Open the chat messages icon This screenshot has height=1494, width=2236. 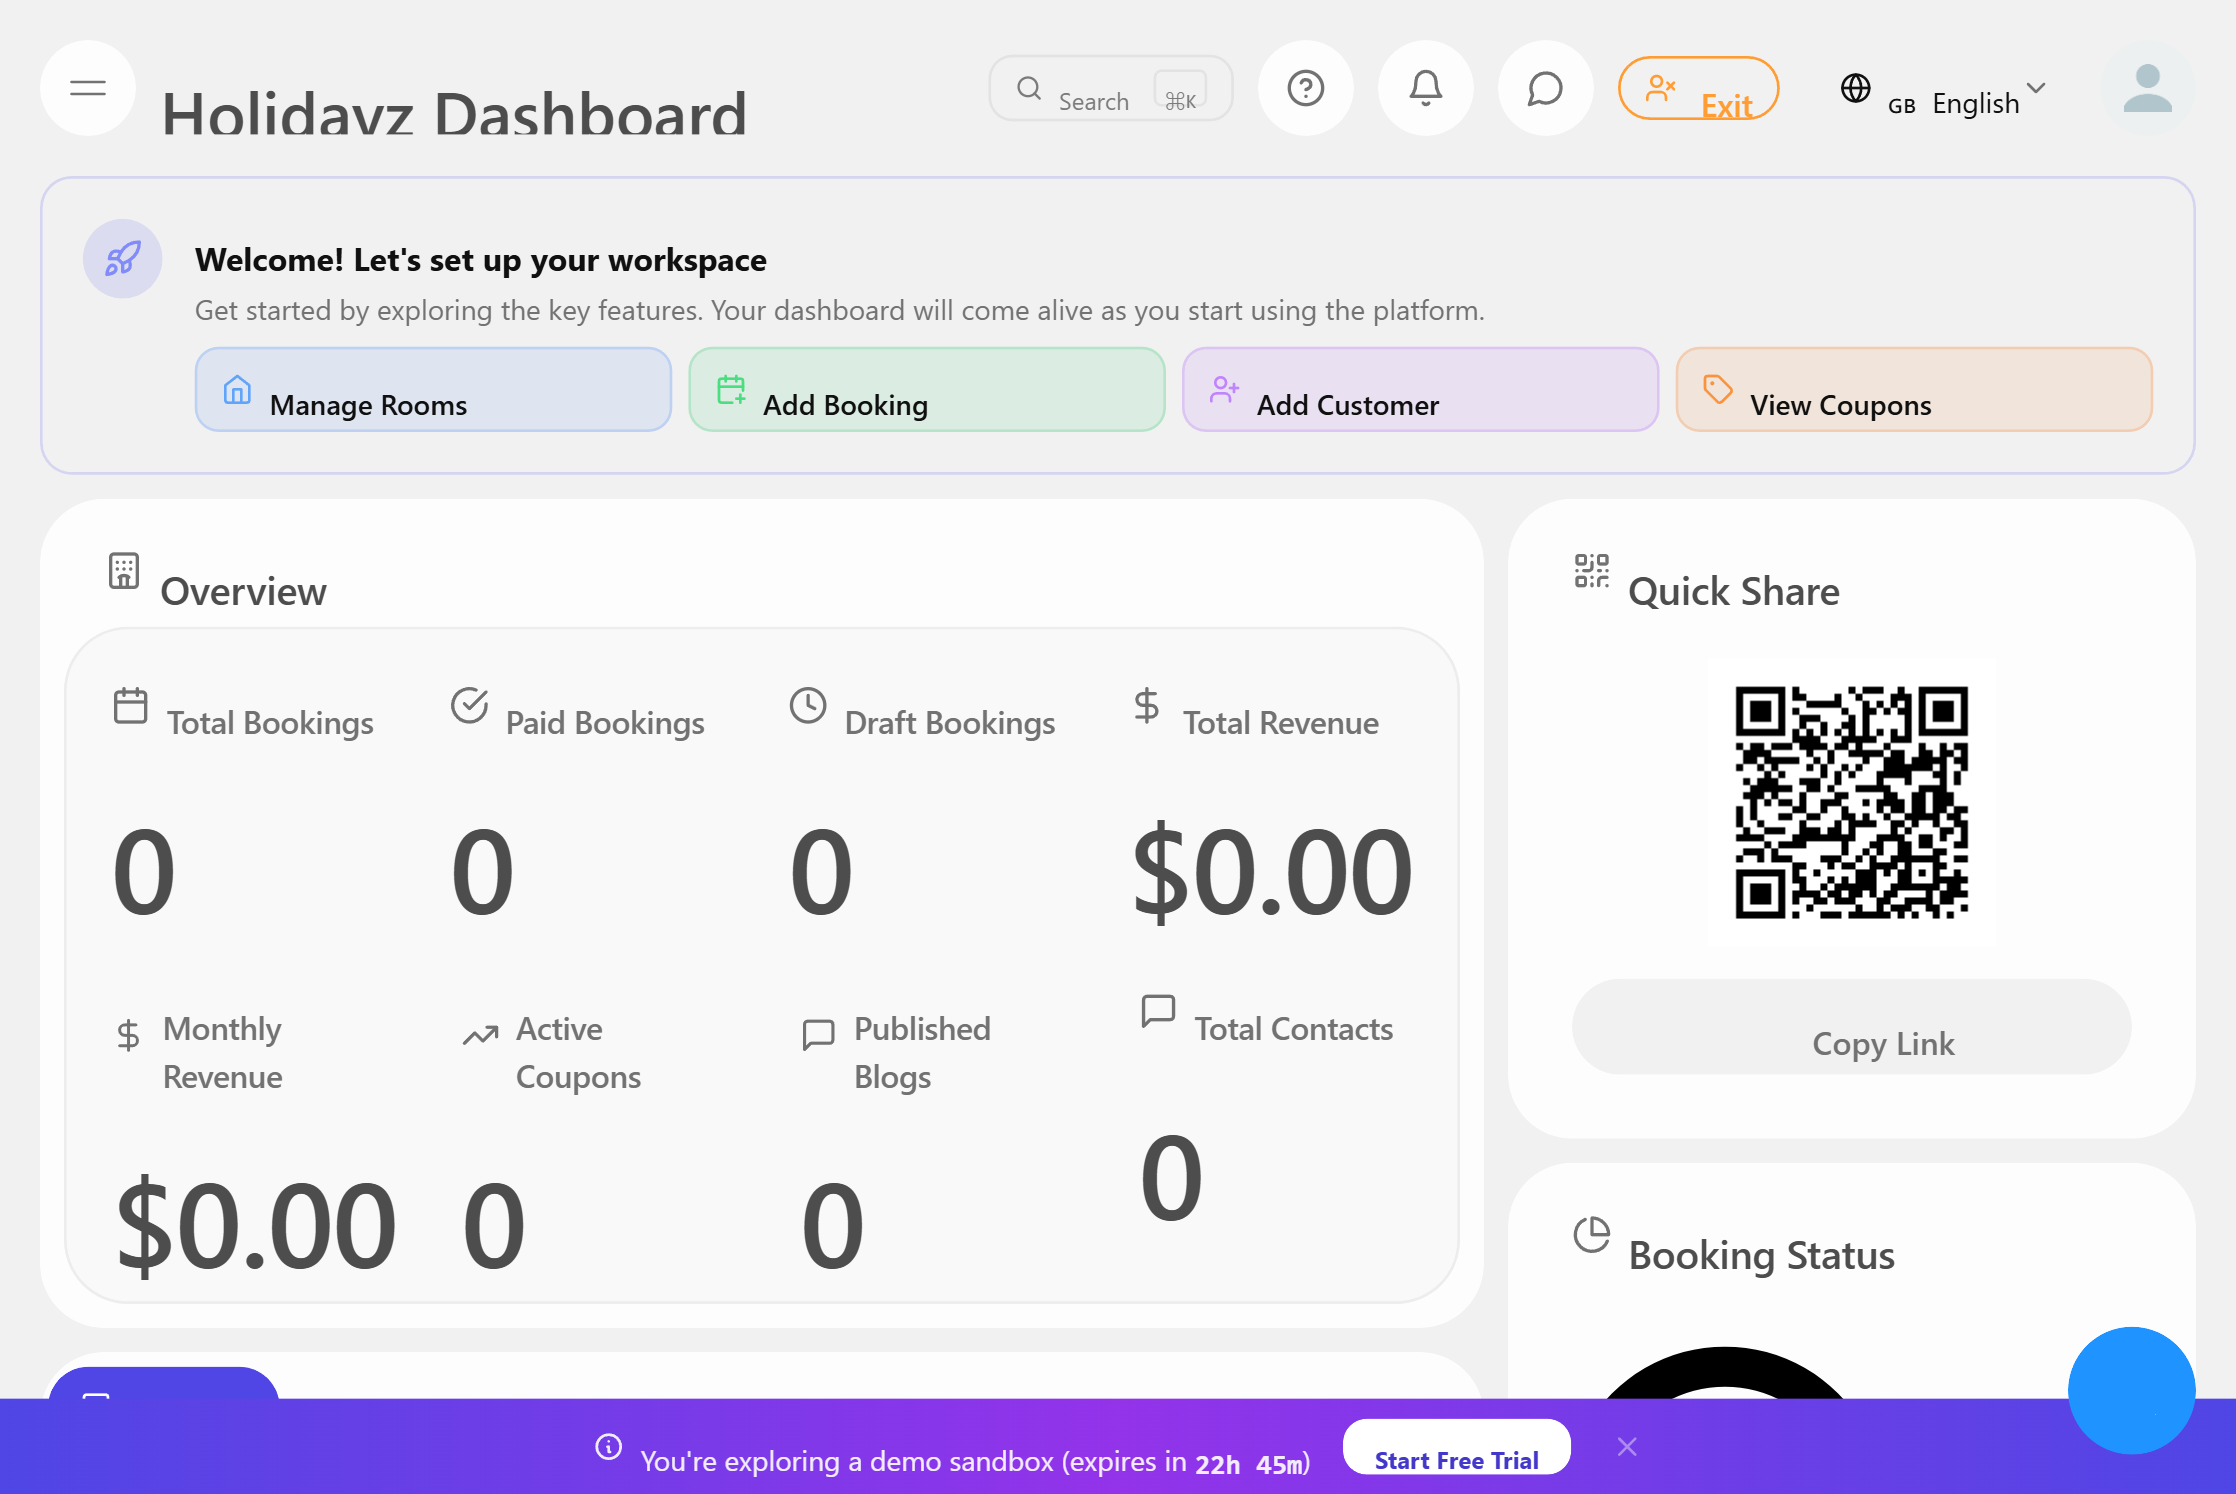(x=1545, y=88)
